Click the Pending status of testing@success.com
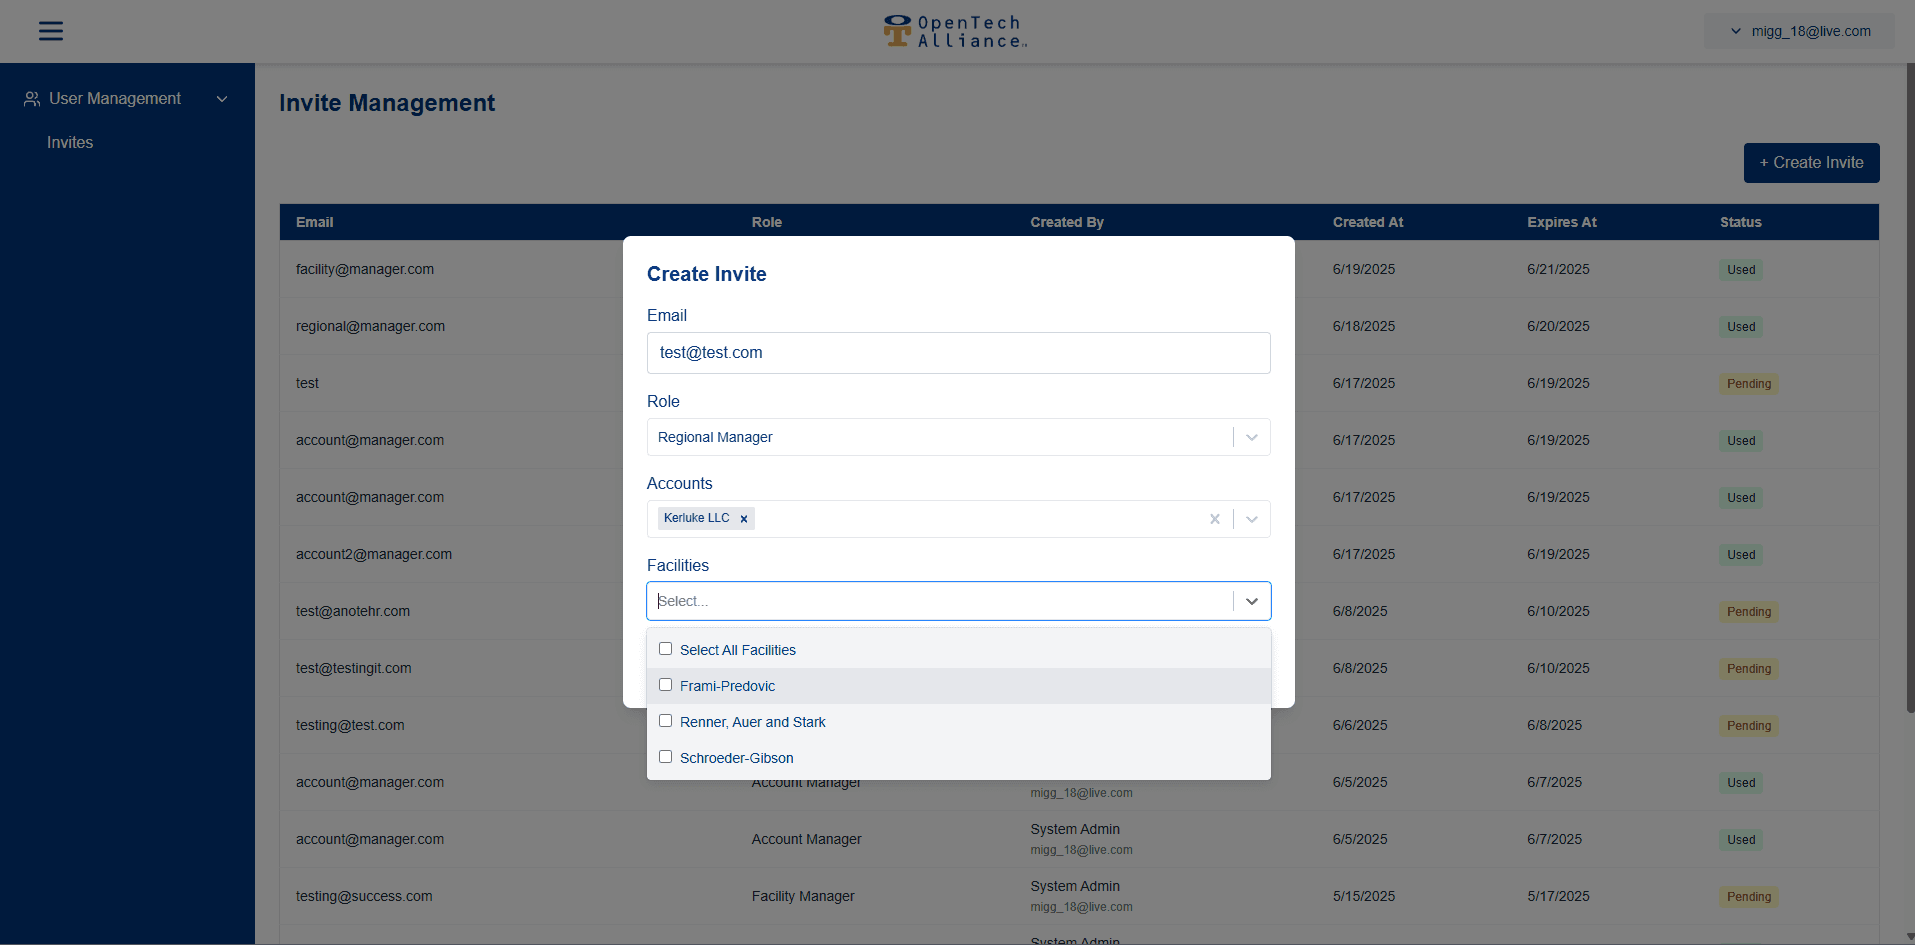 coord(1749,897)
